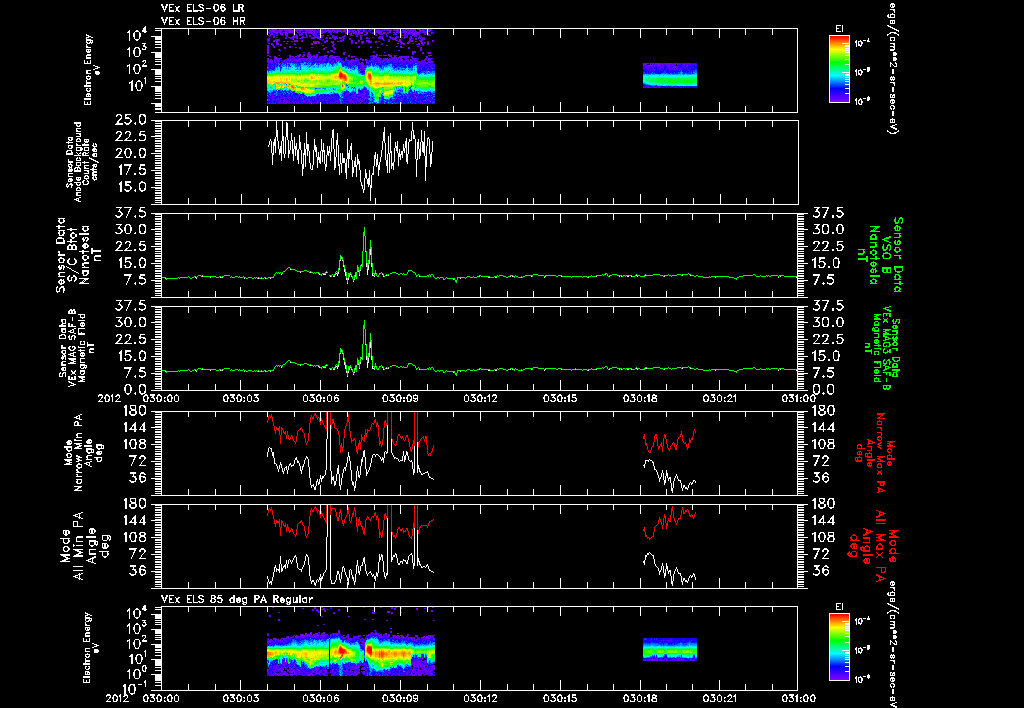The width and height of the screenshot is (1024, 708).
Task: Select the top EI color scale bar
Action: point(839,69)
